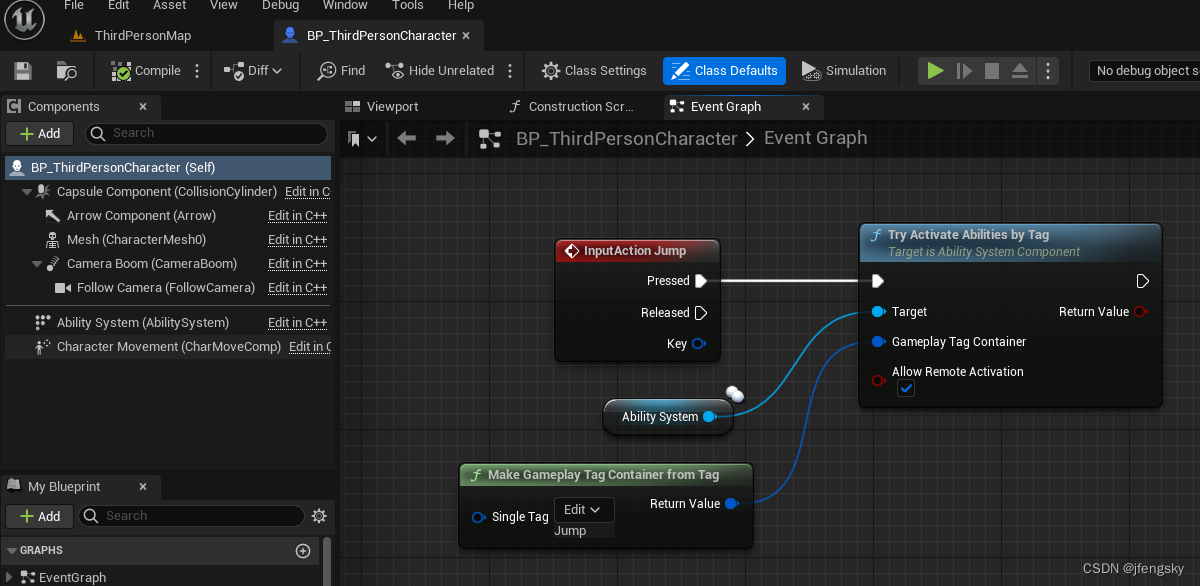Select Mesh (CharacterMesh0) component
This screenshot has width=1200, height=586.
[136, 239]
